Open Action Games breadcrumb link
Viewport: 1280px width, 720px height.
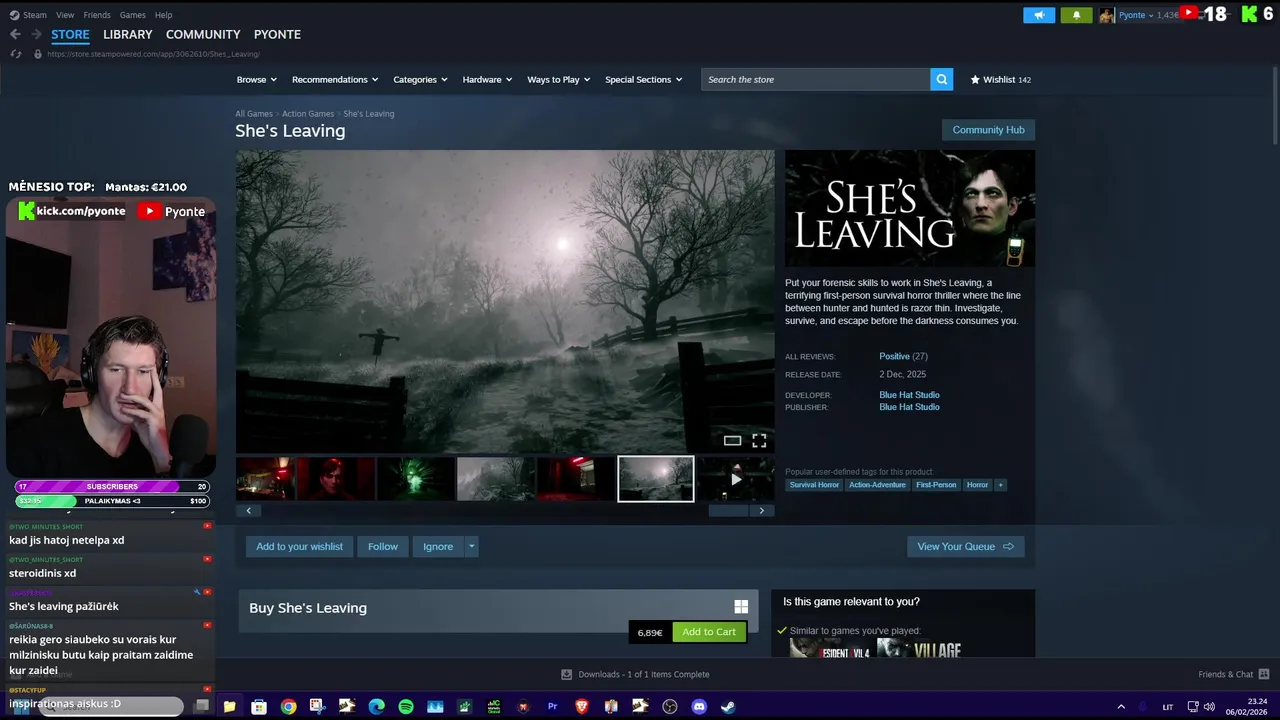tap(308, 114)
